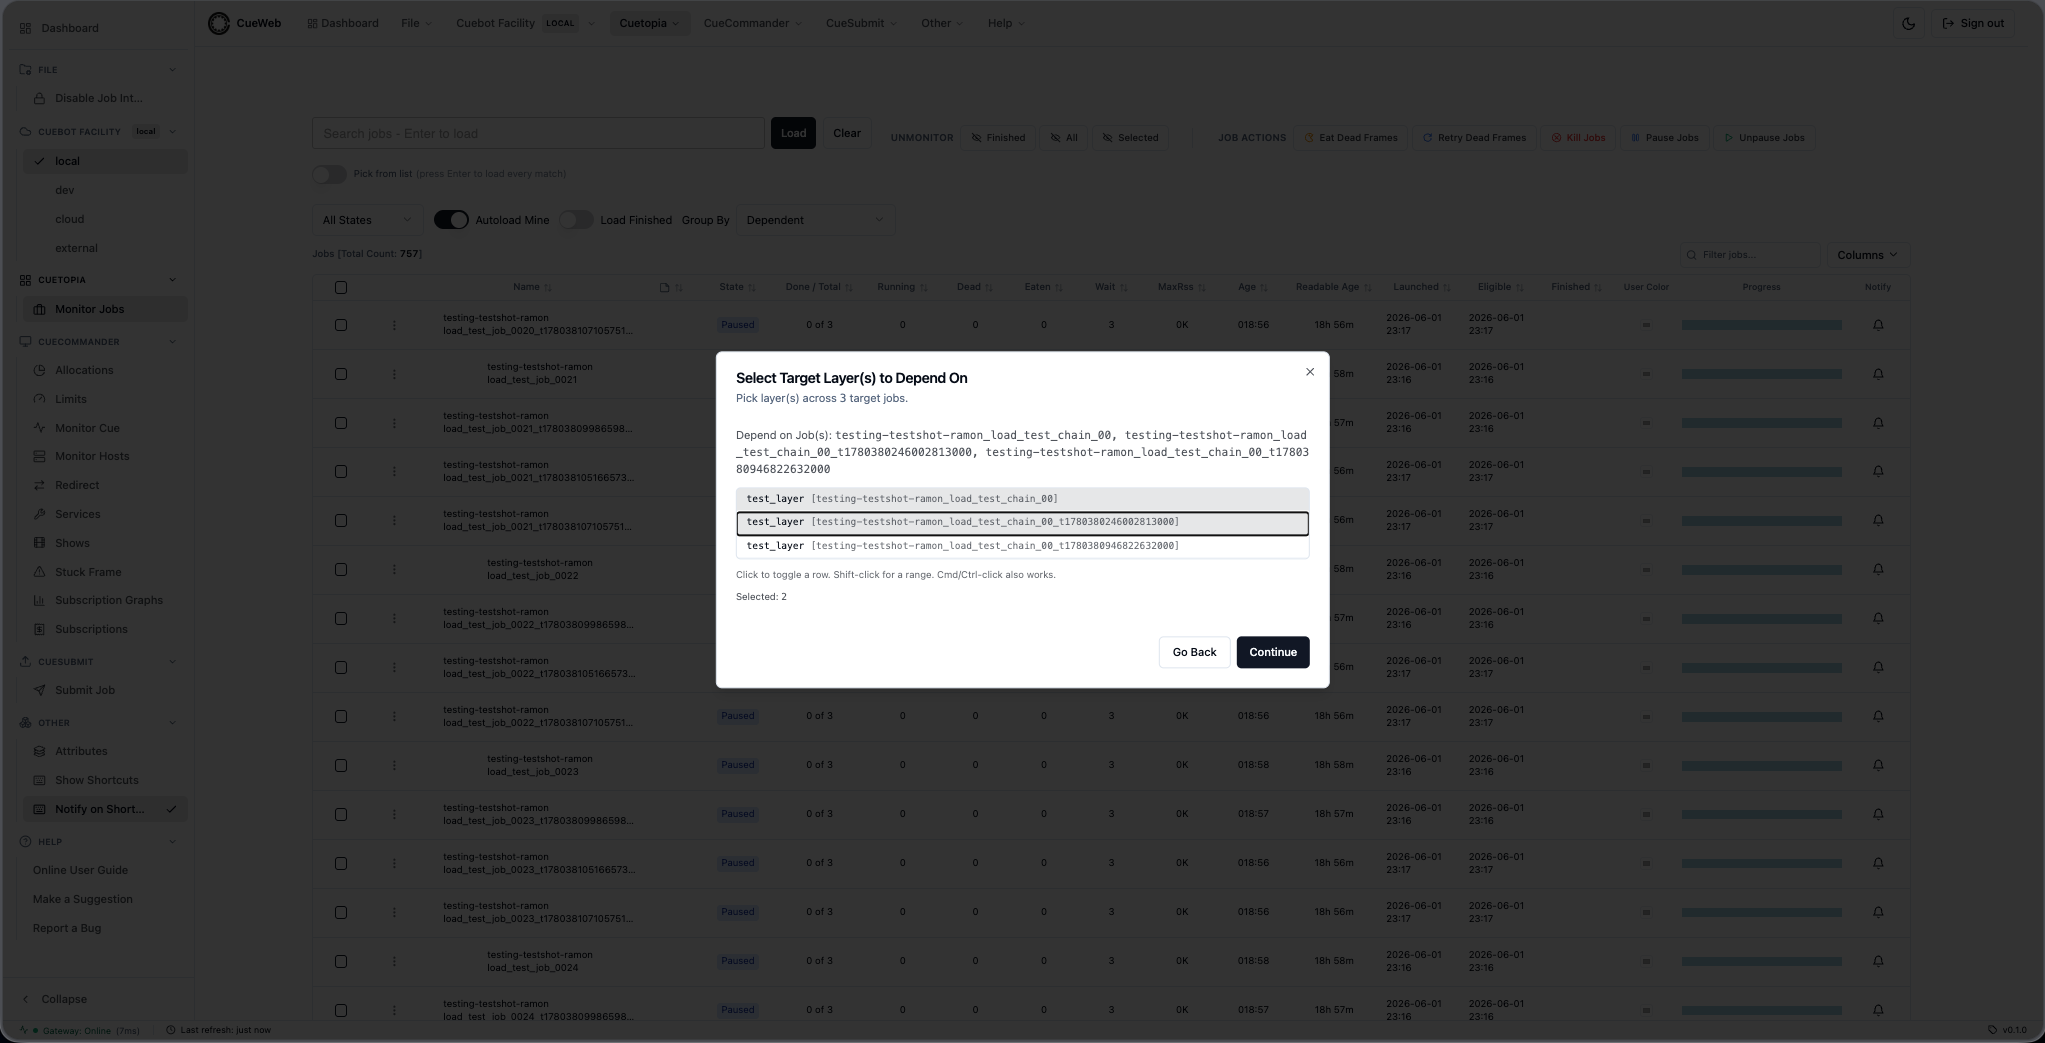Image resolution: width=2045 pixels, height=1043 pixels.
Task: Click the Continue button
Action: [1273, 652]
